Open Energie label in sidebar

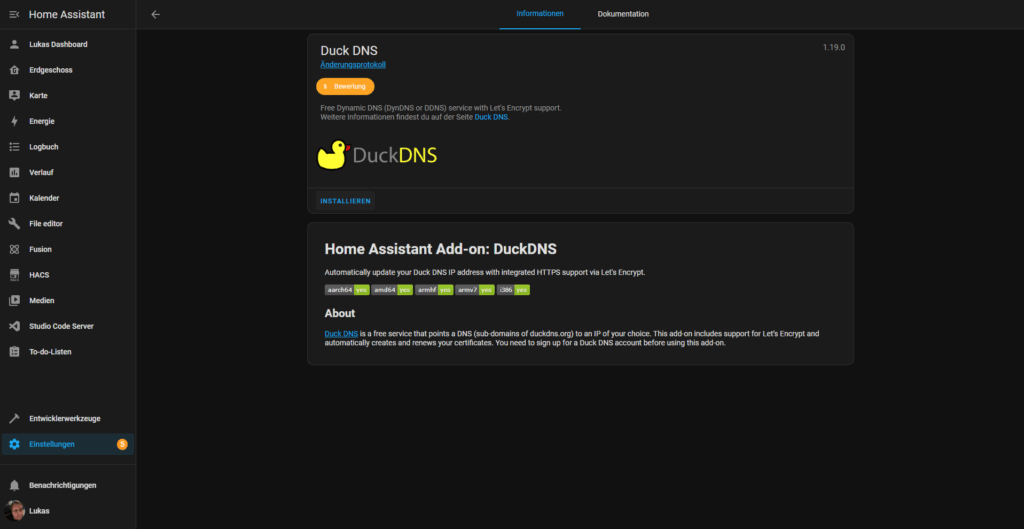coord(42,121)
